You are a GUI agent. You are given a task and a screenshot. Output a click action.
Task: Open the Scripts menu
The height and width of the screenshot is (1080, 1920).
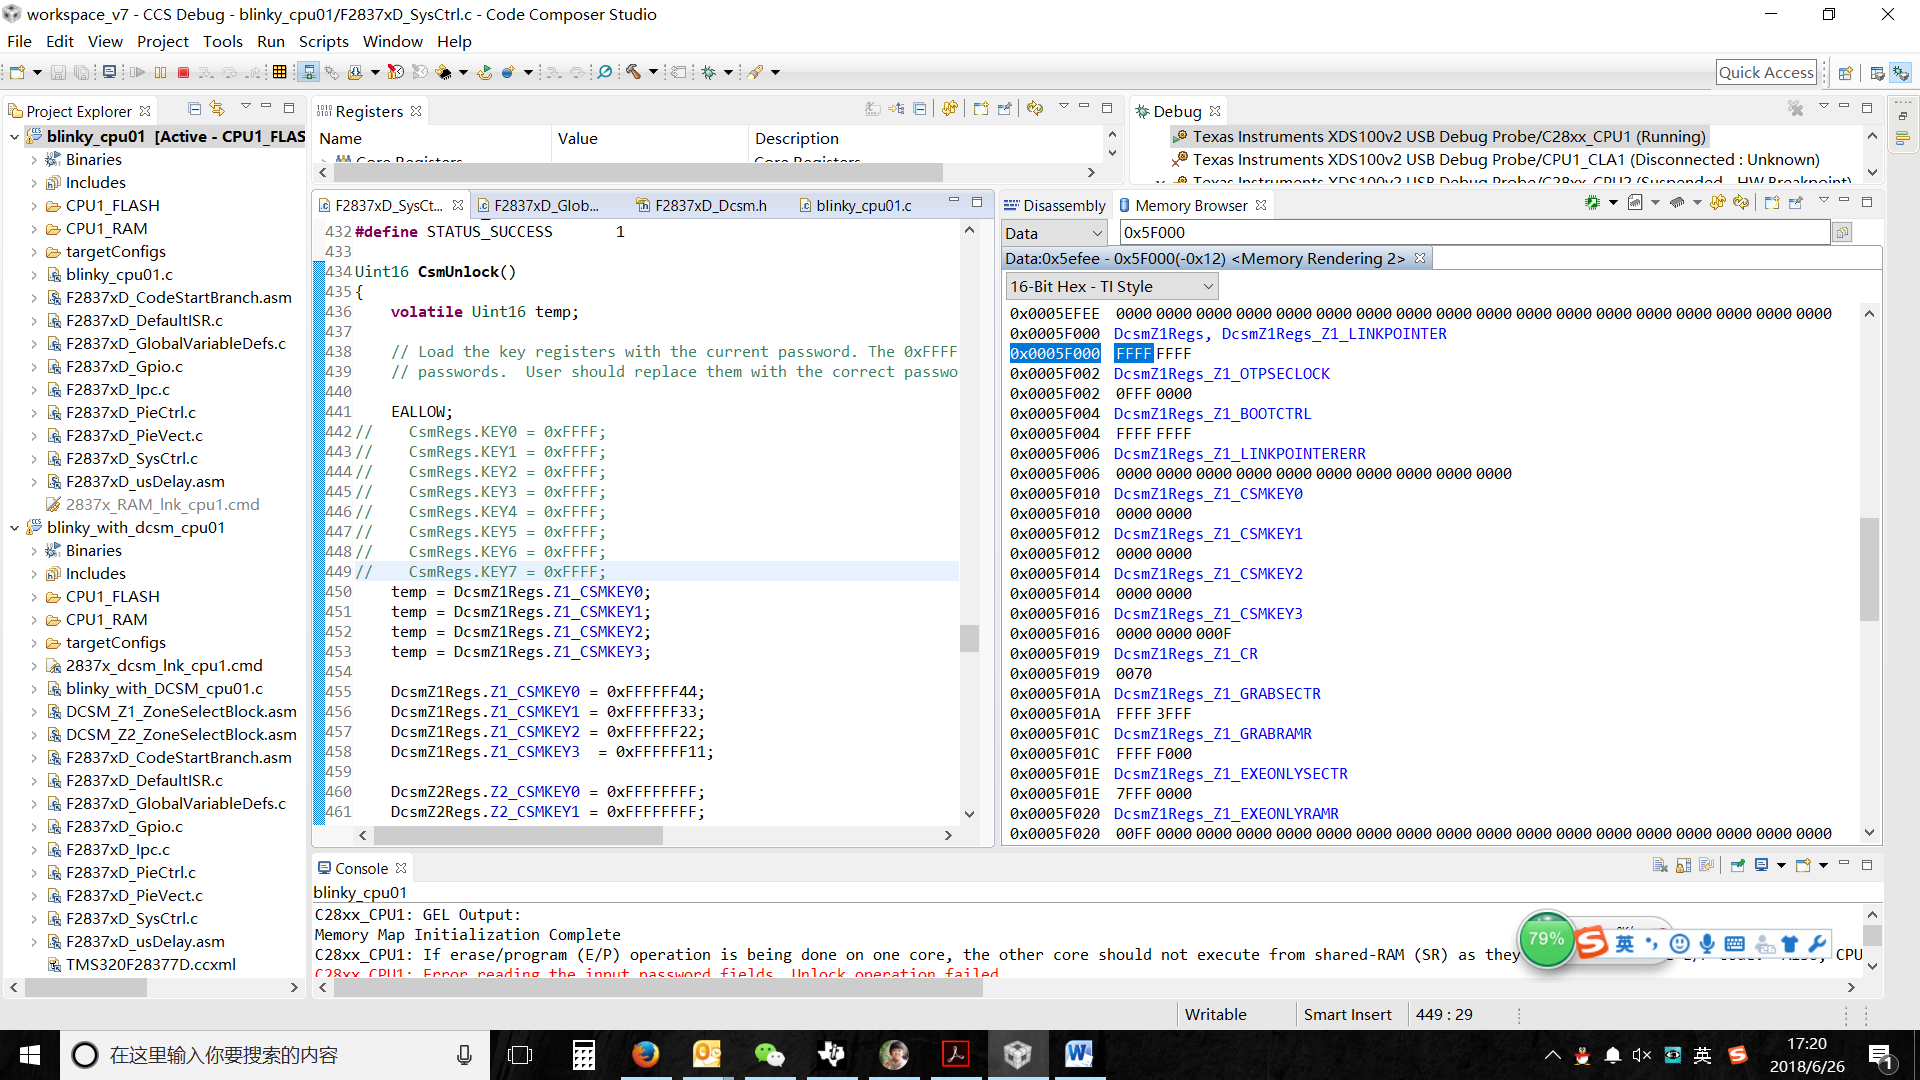tap(323, 41)
